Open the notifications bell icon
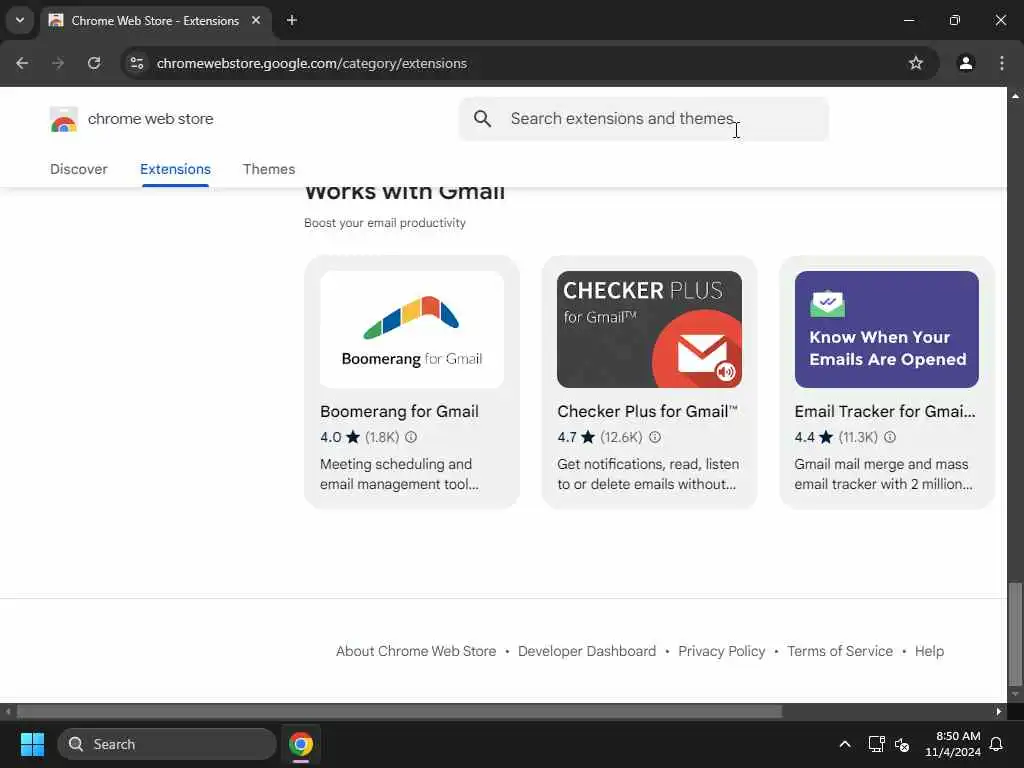Viewport: 1024px width, 768px height. click(x=996, y=744)
